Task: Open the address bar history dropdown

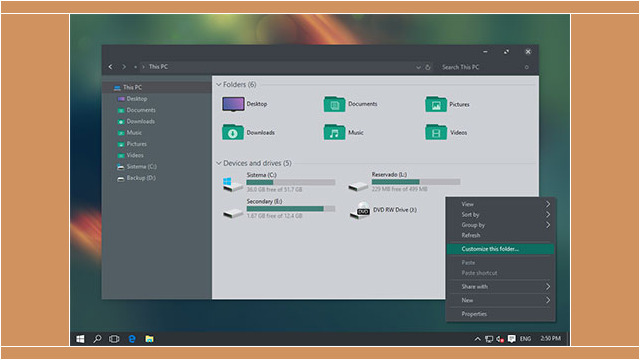Action: point(418,67)
